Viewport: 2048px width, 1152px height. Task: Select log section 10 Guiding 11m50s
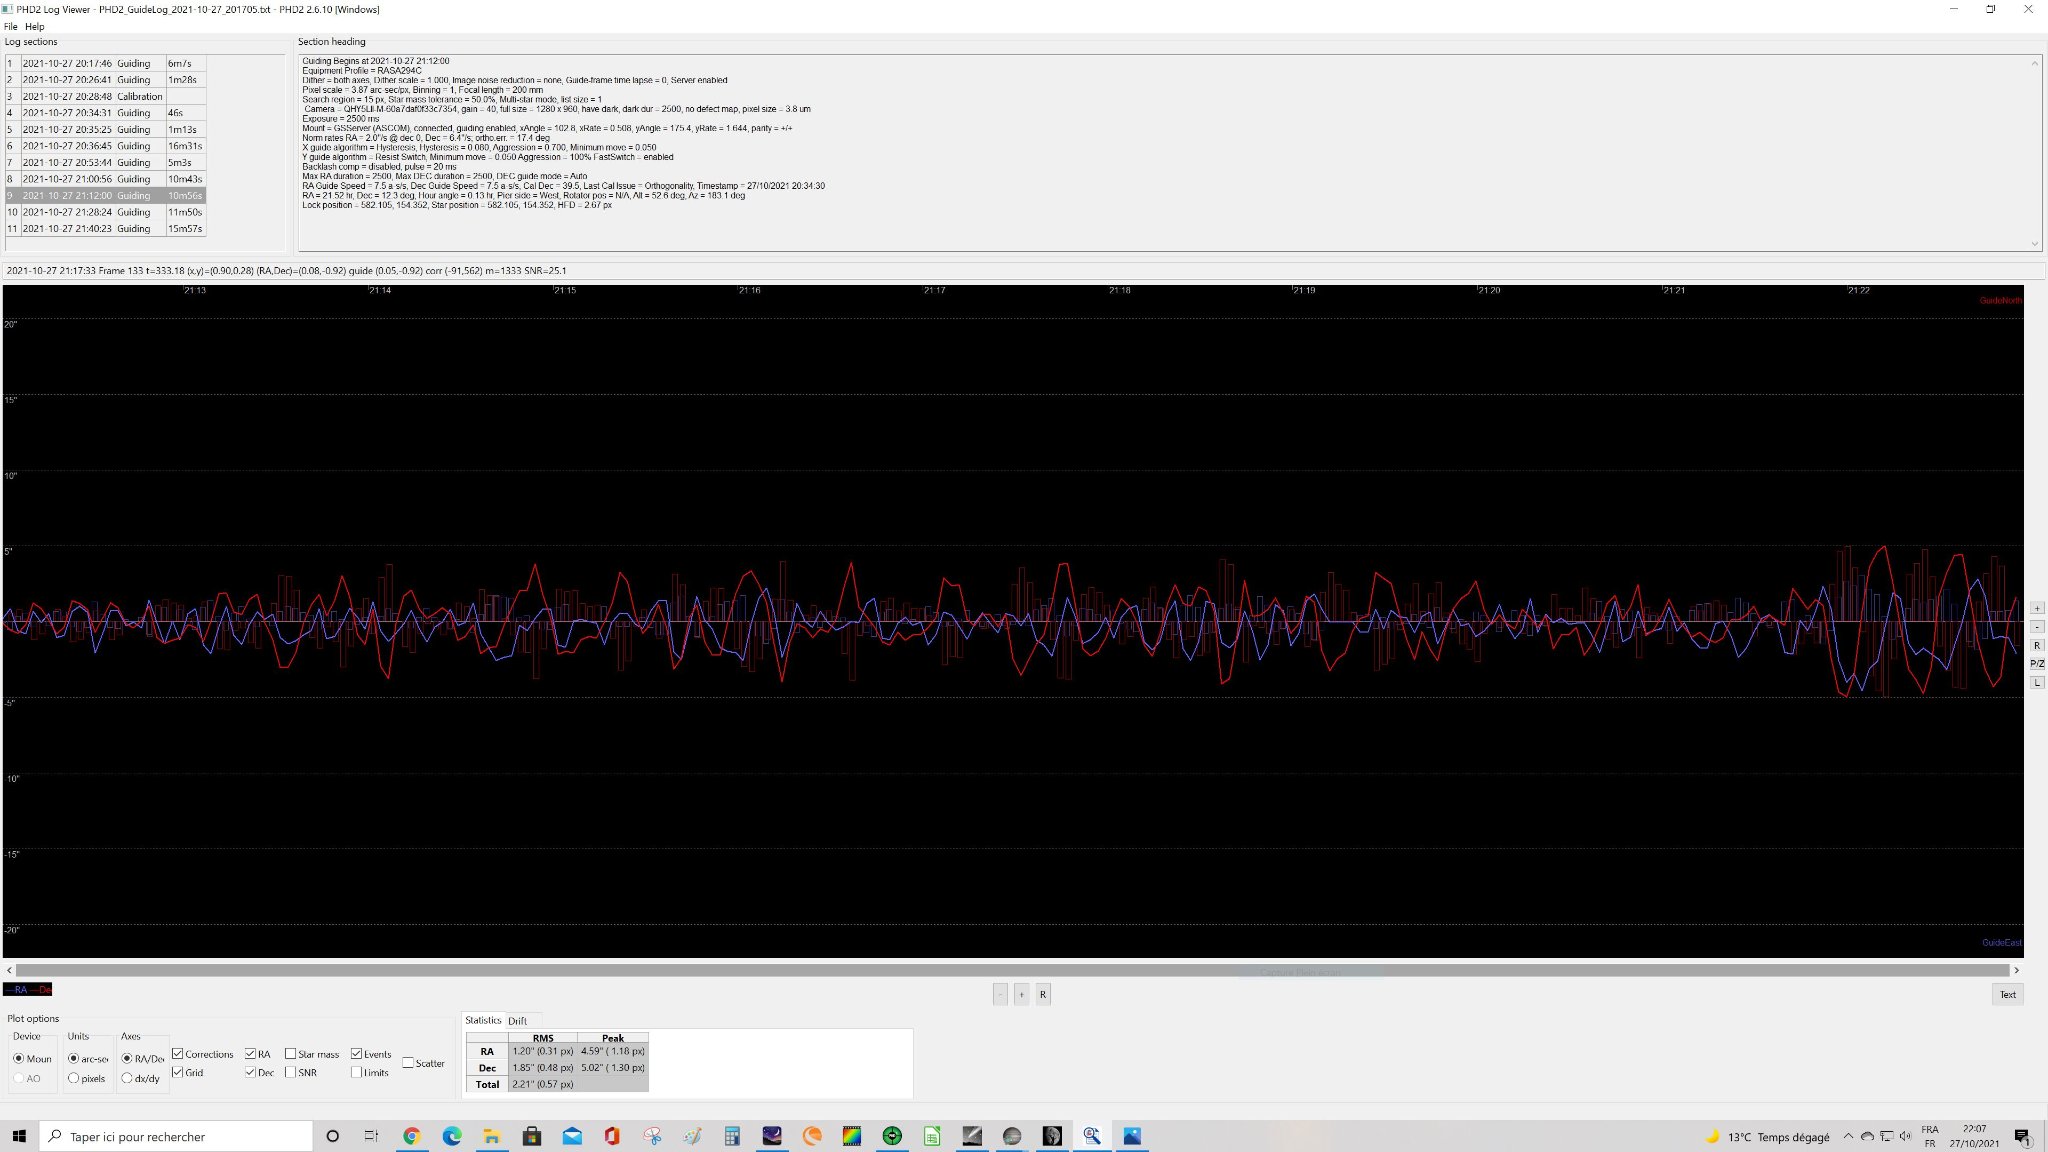tap(105, 212)
